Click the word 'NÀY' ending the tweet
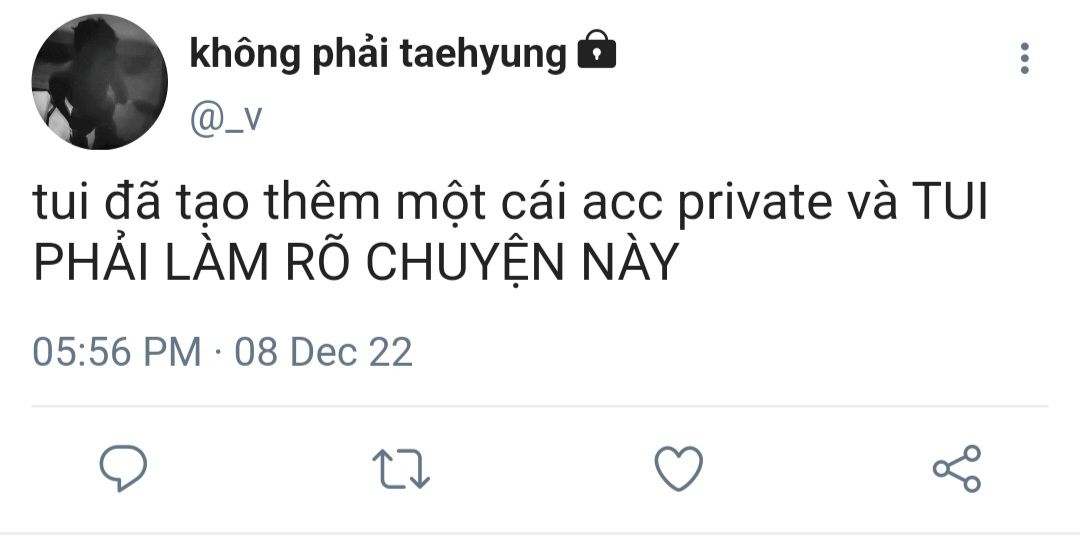Screen dimensions: 1080x543 coord(631,262)
